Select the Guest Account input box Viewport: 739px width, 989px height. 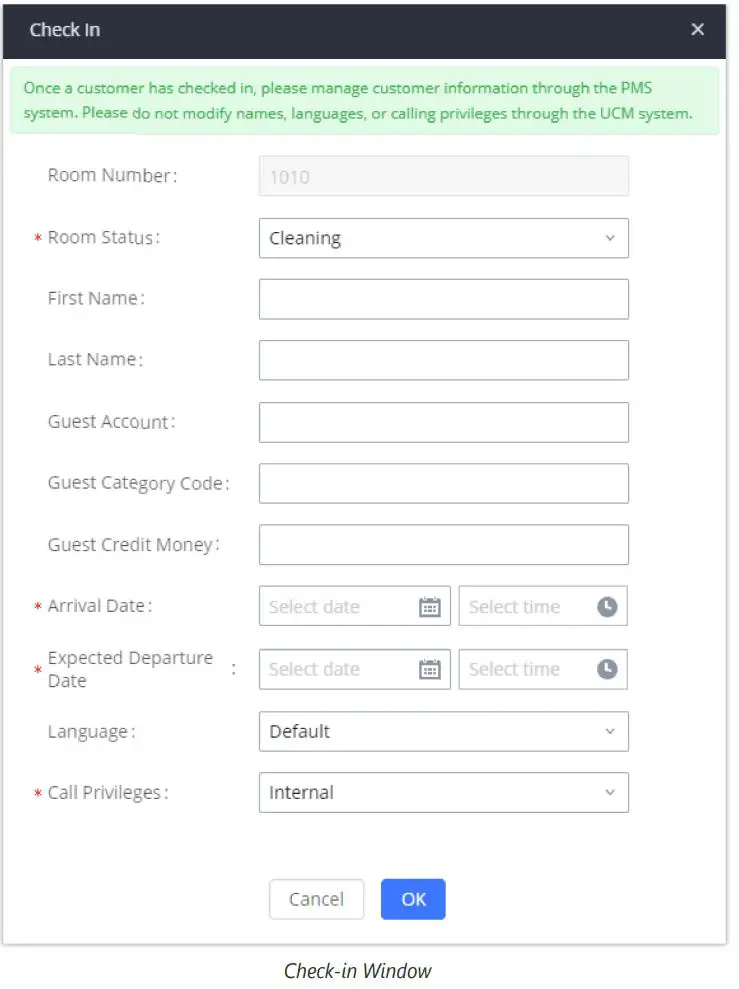[443, 422]
